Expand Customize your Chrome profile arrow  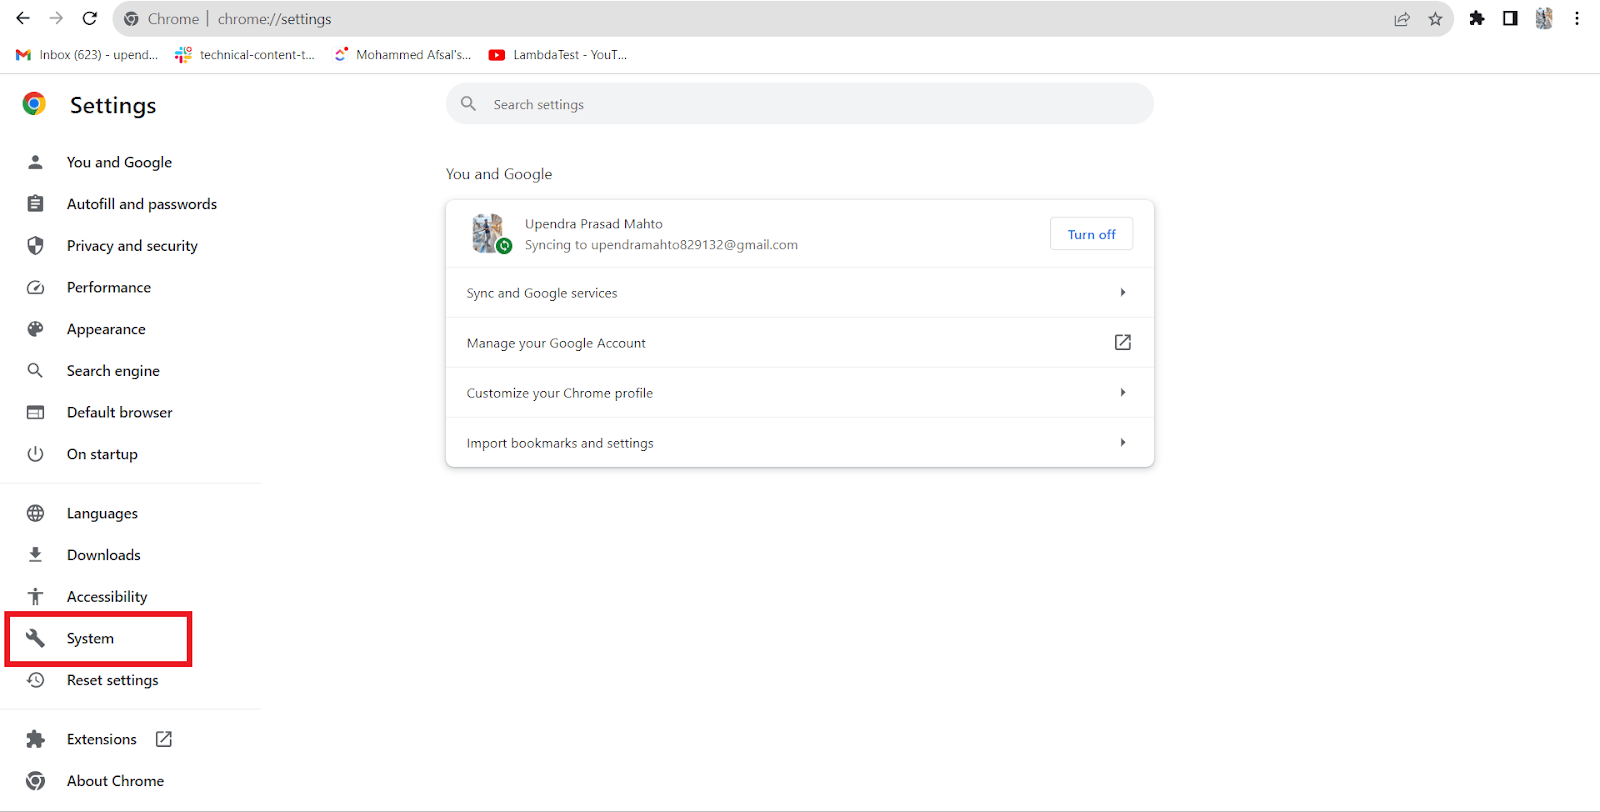[x=1123, y=392]
